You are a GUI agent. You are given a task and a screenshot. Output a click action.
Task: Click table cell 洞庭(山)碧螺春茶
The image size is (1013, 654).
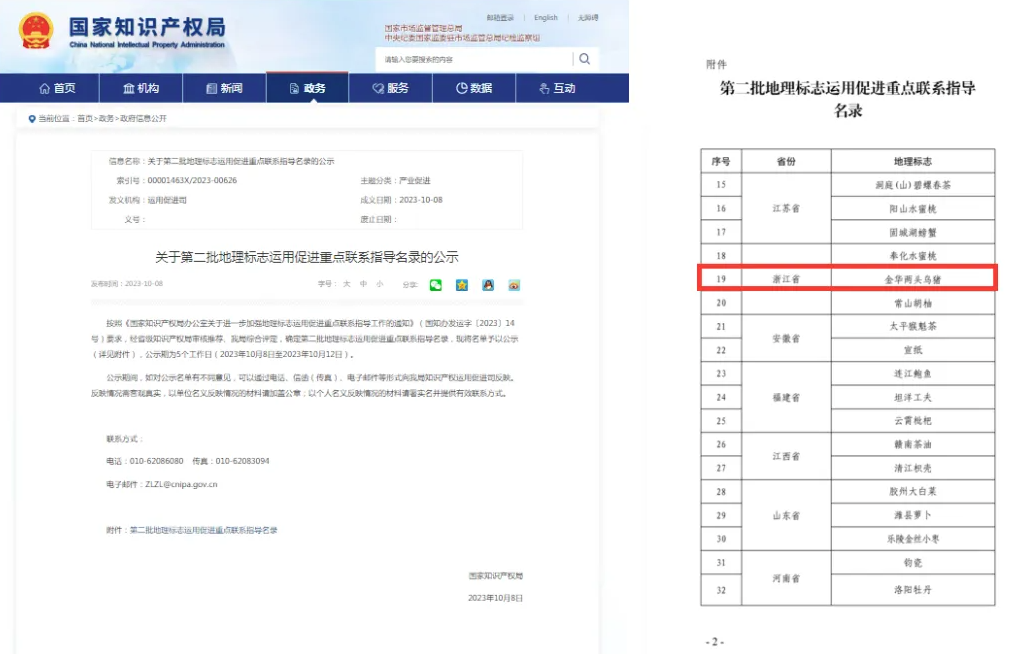pos(913,185)
